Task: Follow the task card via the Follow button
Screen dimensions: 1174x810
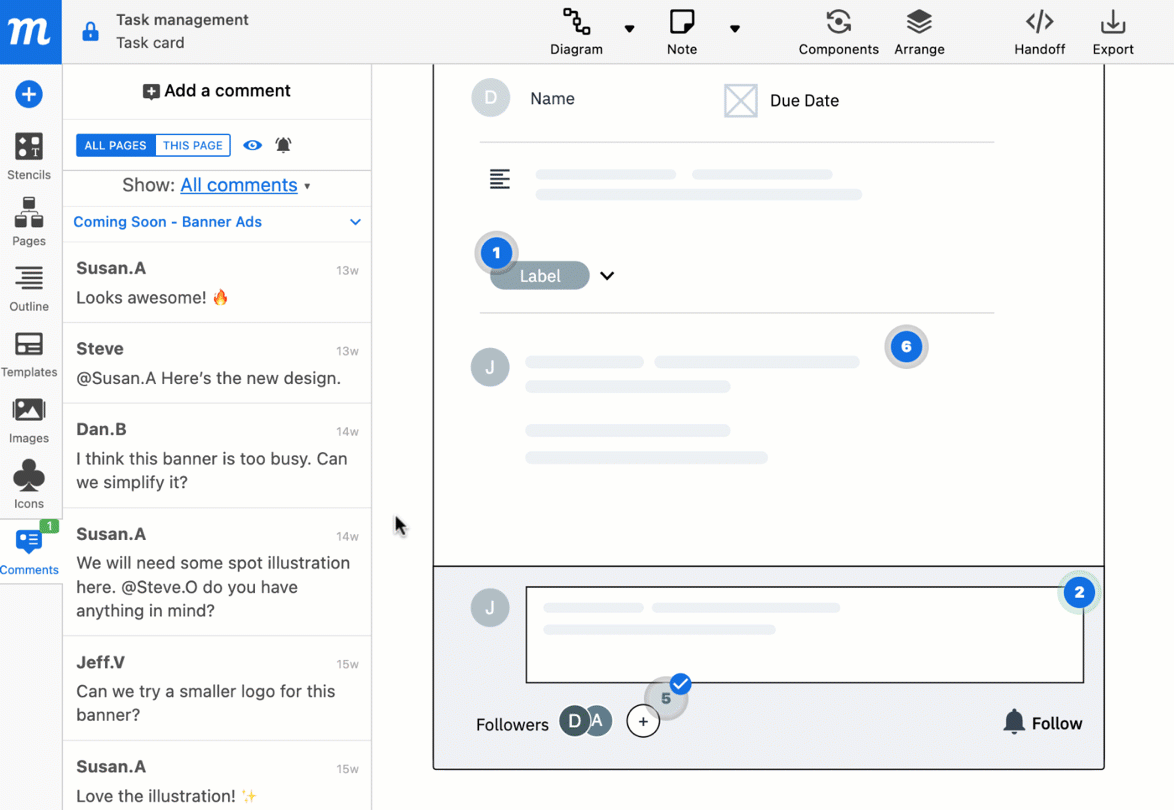Action: [x=1043, y=722]
